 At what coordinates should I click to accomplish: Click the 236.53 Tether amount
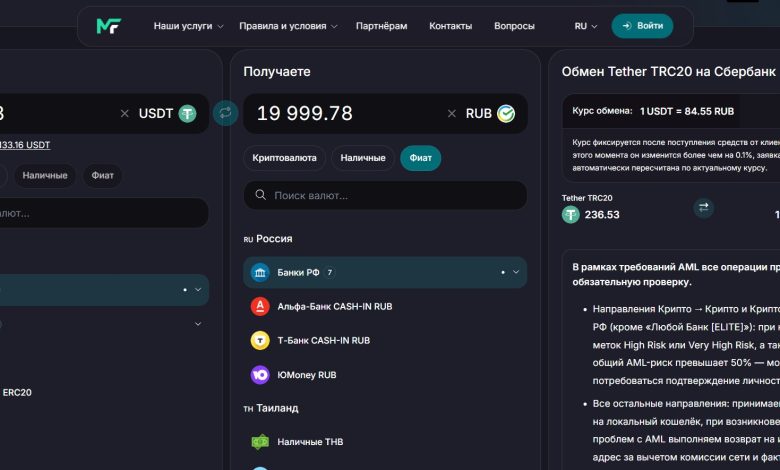[x=602, y=215]
